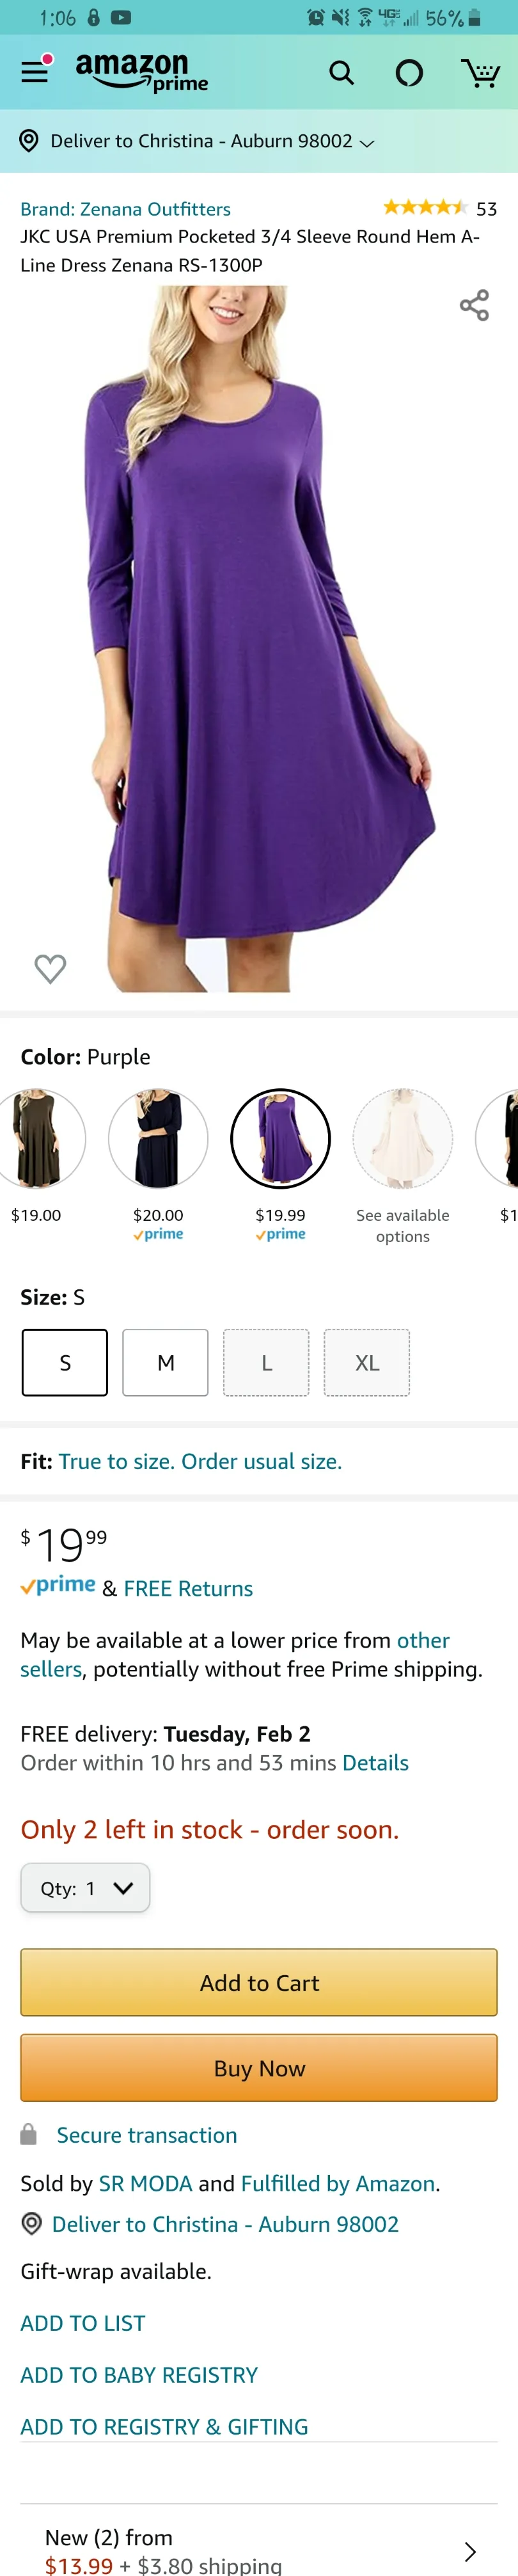
Task: Add dress to wishlist with heart icon
Action: click(50, 967)
